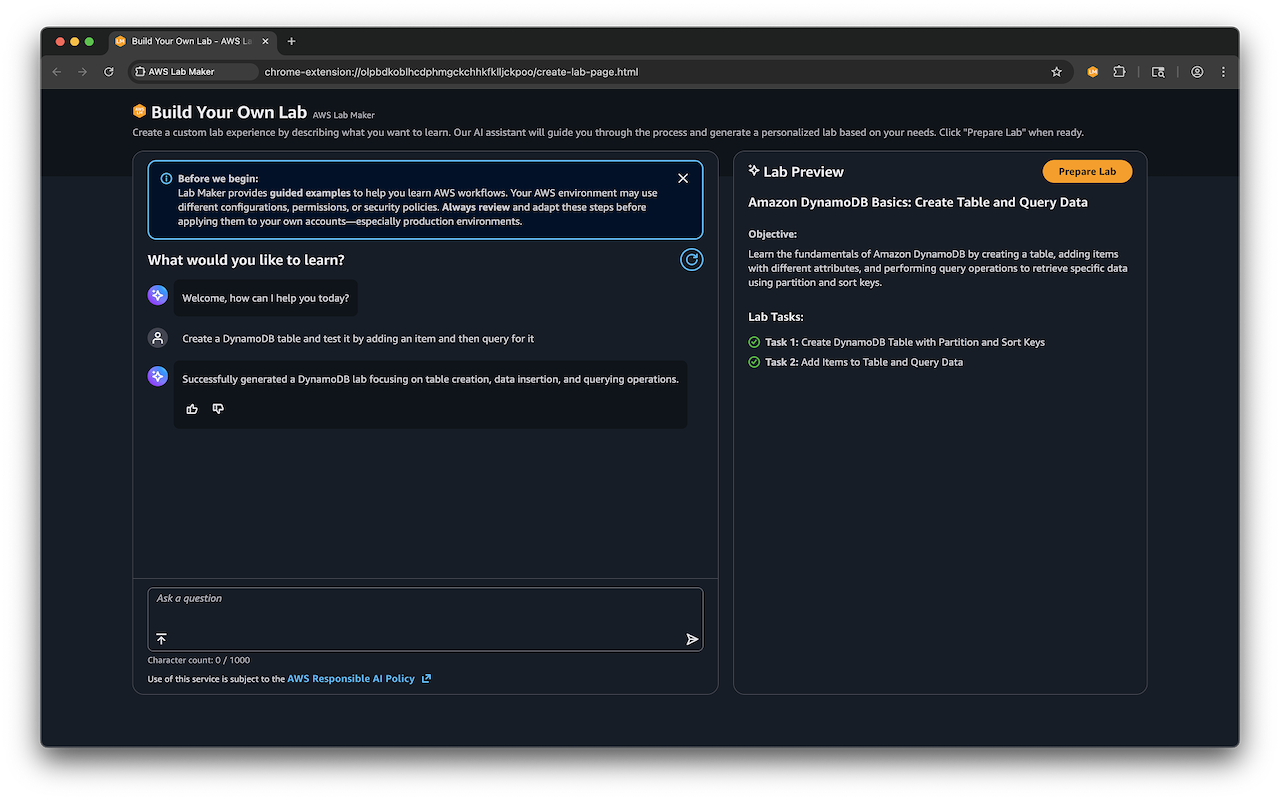Click Task 2 green check icon
The height and width of the screenshot is (800, 1280).
tap(754, 362)
